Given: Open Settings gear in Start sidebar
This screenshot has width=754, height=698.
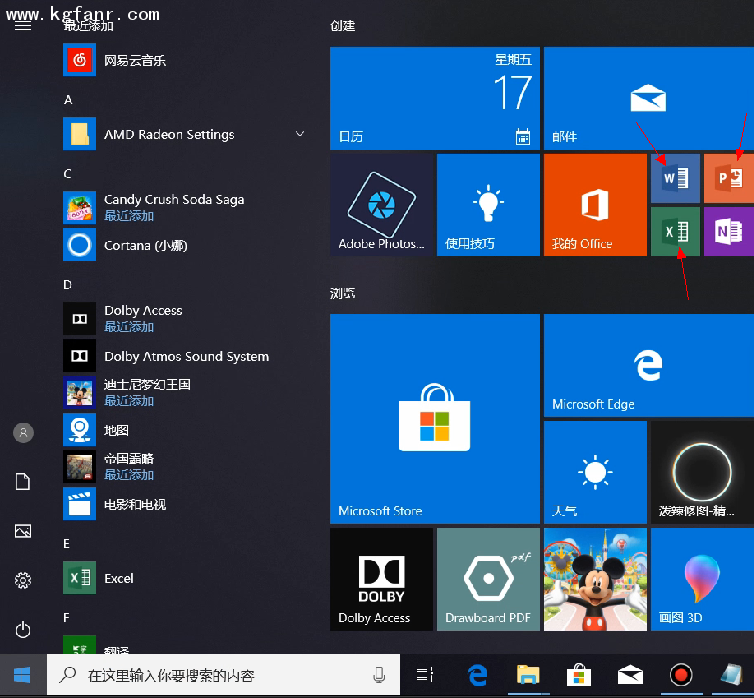Looking at the screenshot, I should [x=23, y=580].
